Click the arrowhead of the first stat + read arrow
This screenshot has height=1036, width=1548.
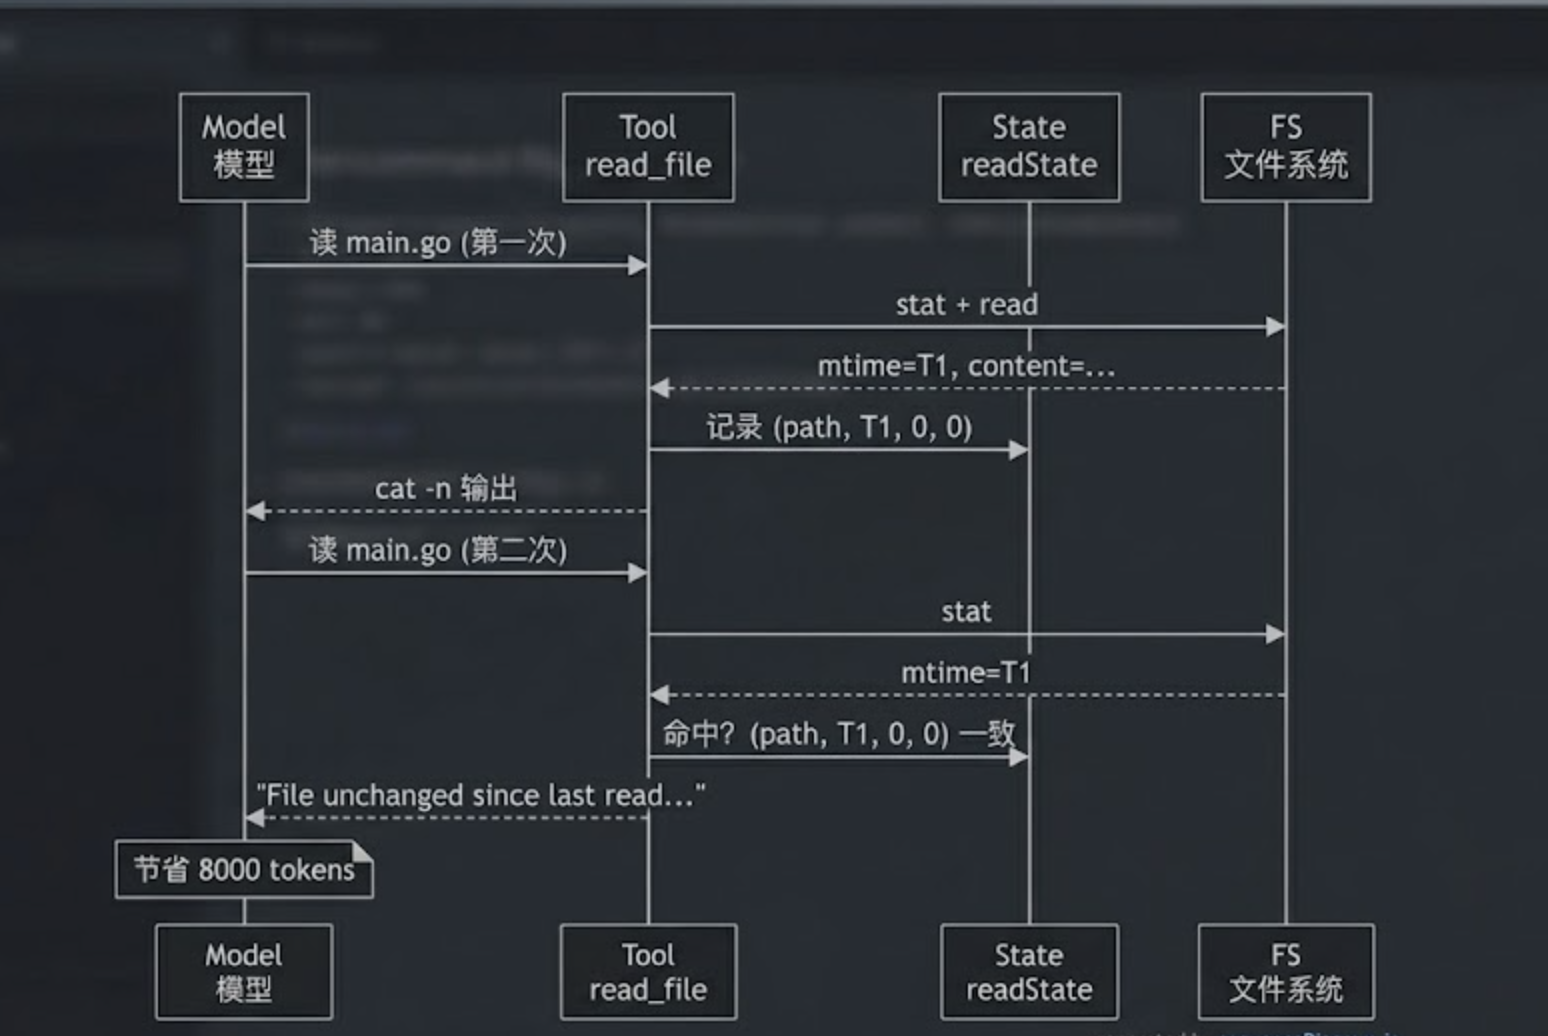pos(1275,327)
